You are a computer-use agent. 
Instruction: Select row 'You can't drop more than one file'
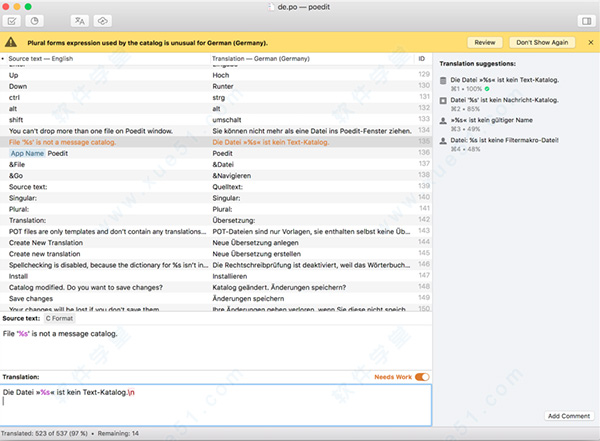click(216, 131)
